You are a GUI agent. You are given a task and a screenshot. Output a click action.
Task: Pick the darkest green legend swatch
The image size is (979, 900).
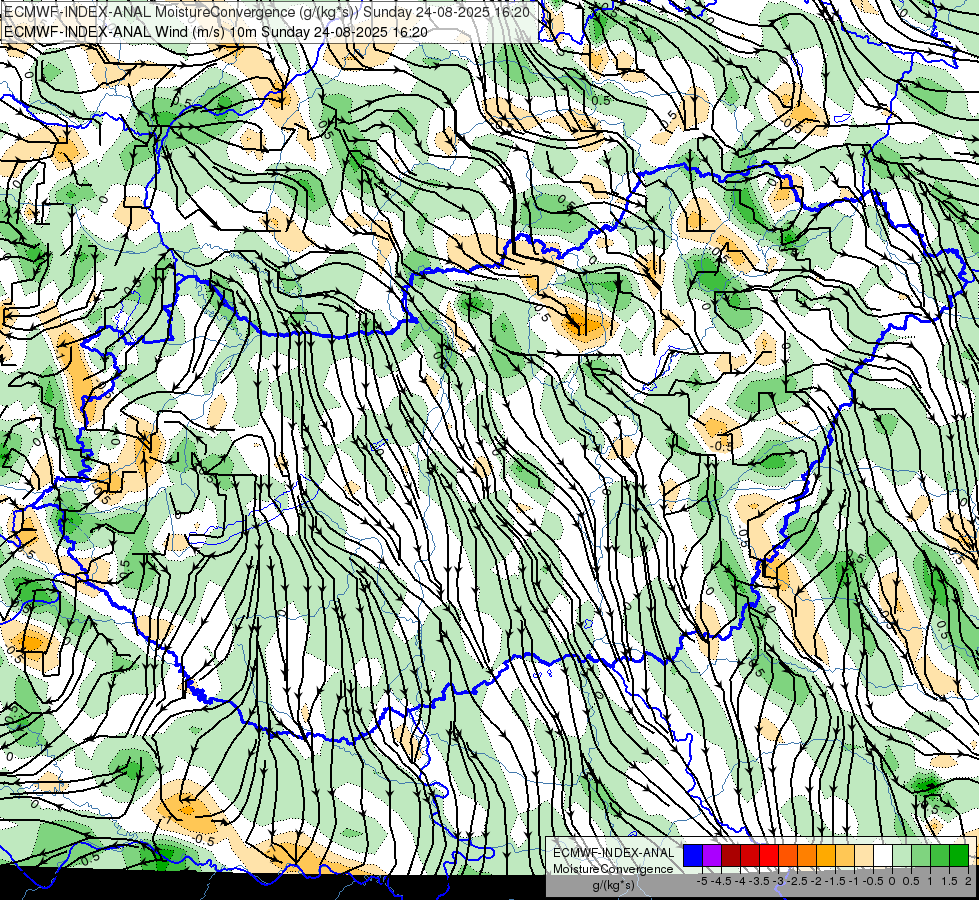coord(959,855)
